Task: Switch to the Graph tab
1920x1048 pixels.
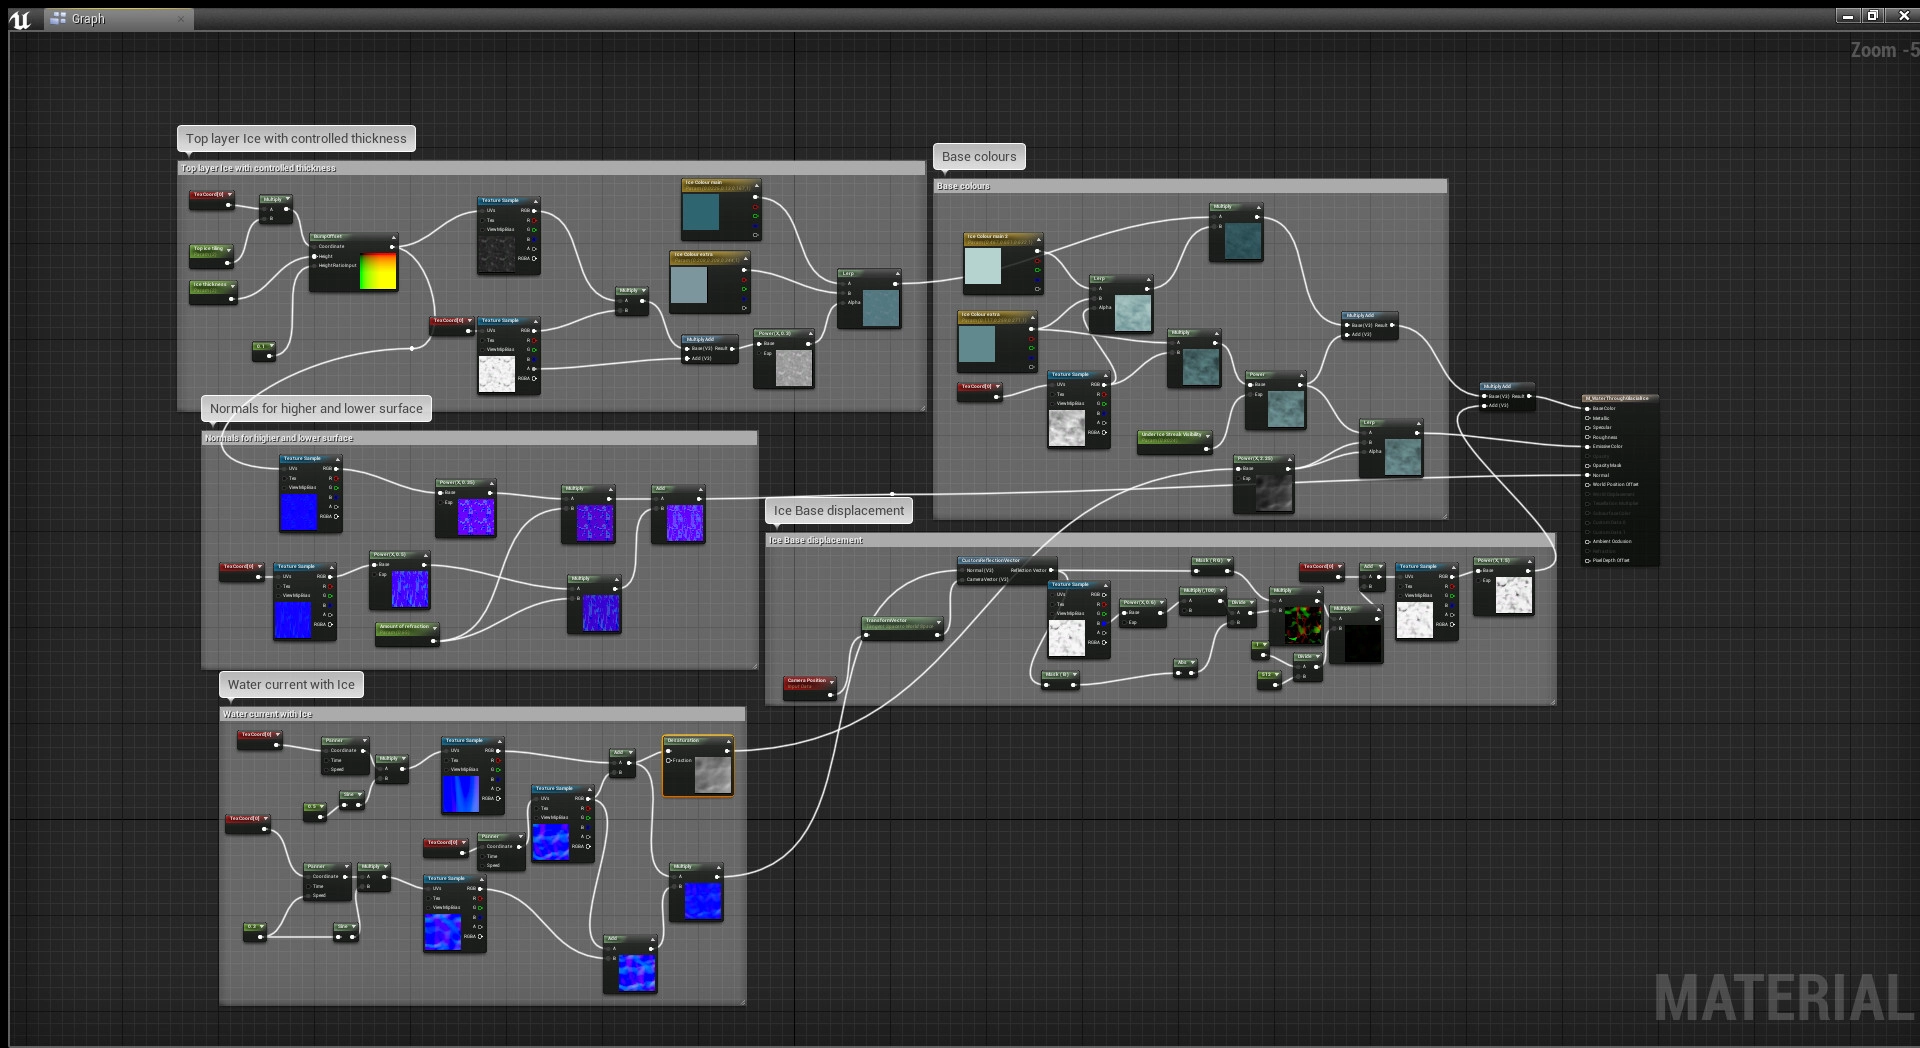Action: 88,19
